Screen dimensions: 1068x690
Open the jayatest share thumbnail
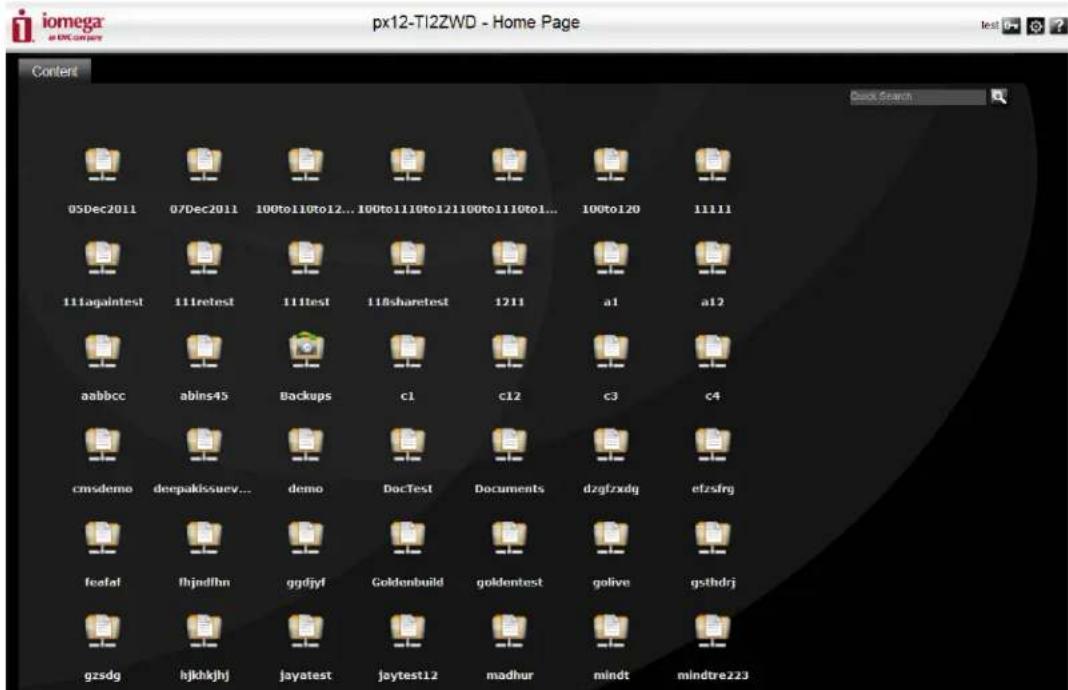click(306, 630)
